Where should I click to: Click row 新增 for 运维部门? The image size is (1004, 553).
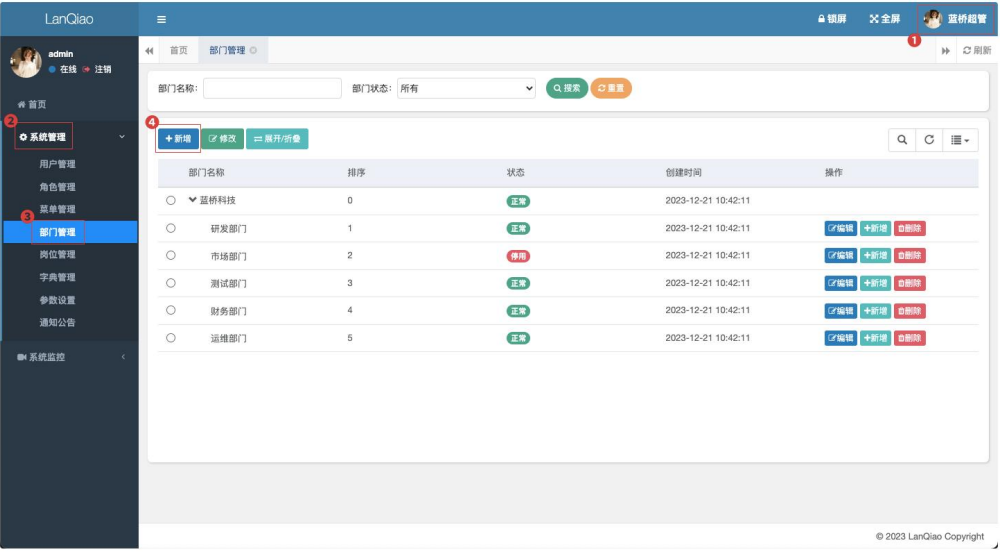[875, 338]
